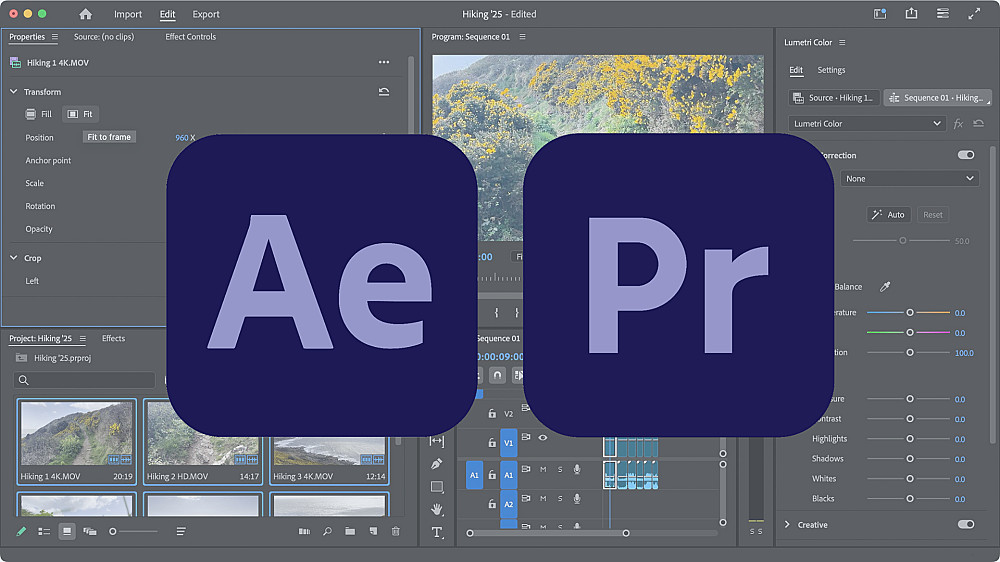
Task: Open the Project panel hamburger menu
Action: coord(83,339)
